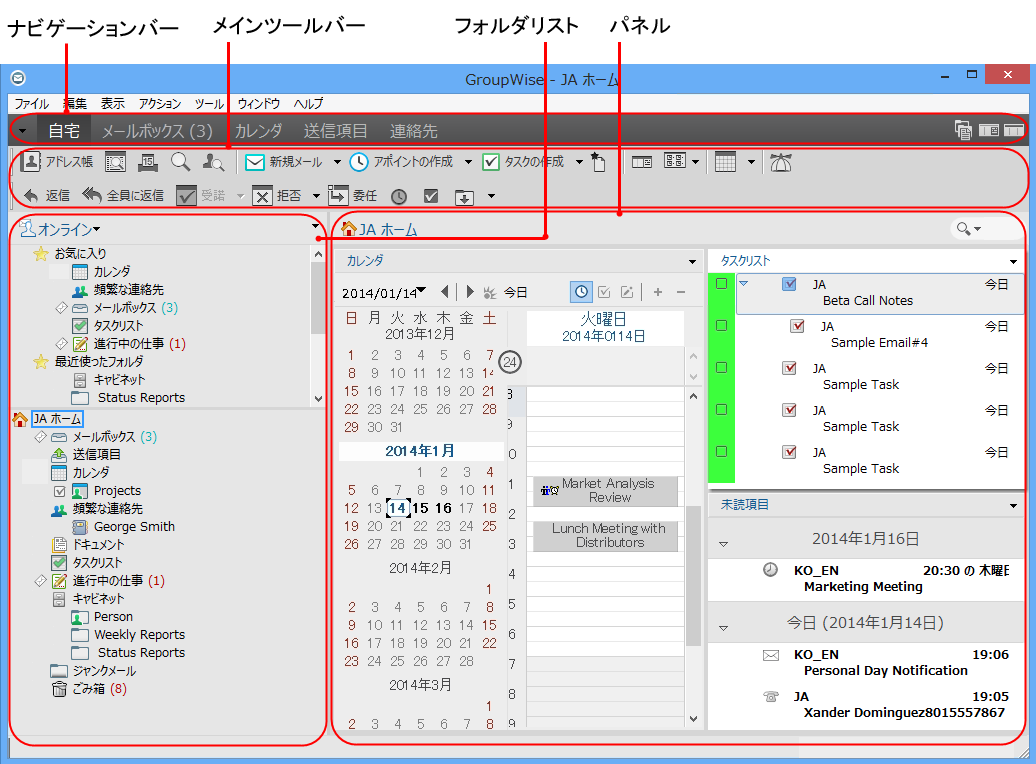Viewport: 1036px width, 764px height.
Task: Switch to メールボックス (3) tab
Action: tap(157, 131)
